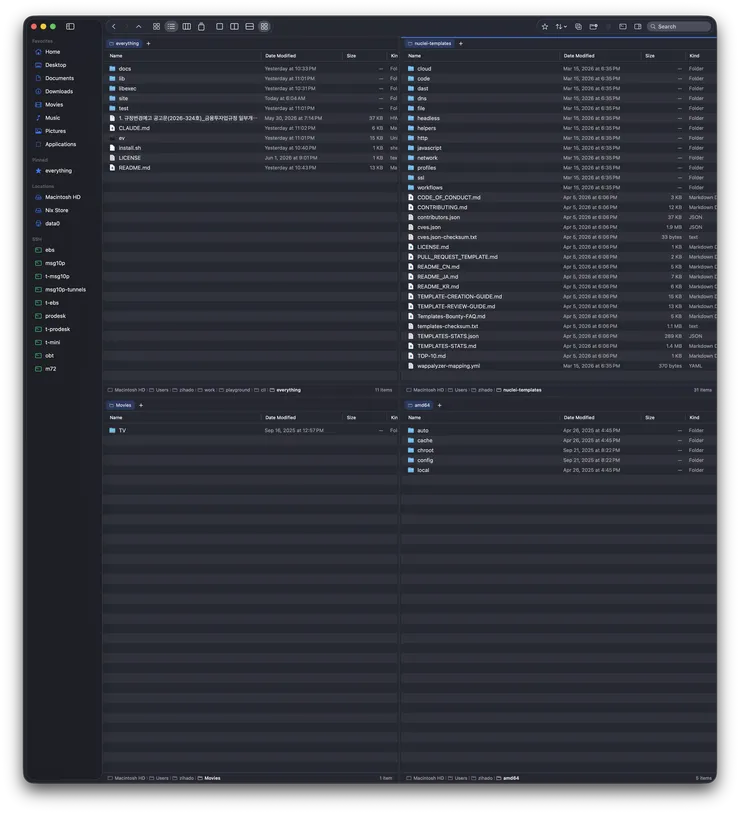740x814 pixels.
Task: Toggle the sidebar visibility button
Action: [x=70, y=26]
